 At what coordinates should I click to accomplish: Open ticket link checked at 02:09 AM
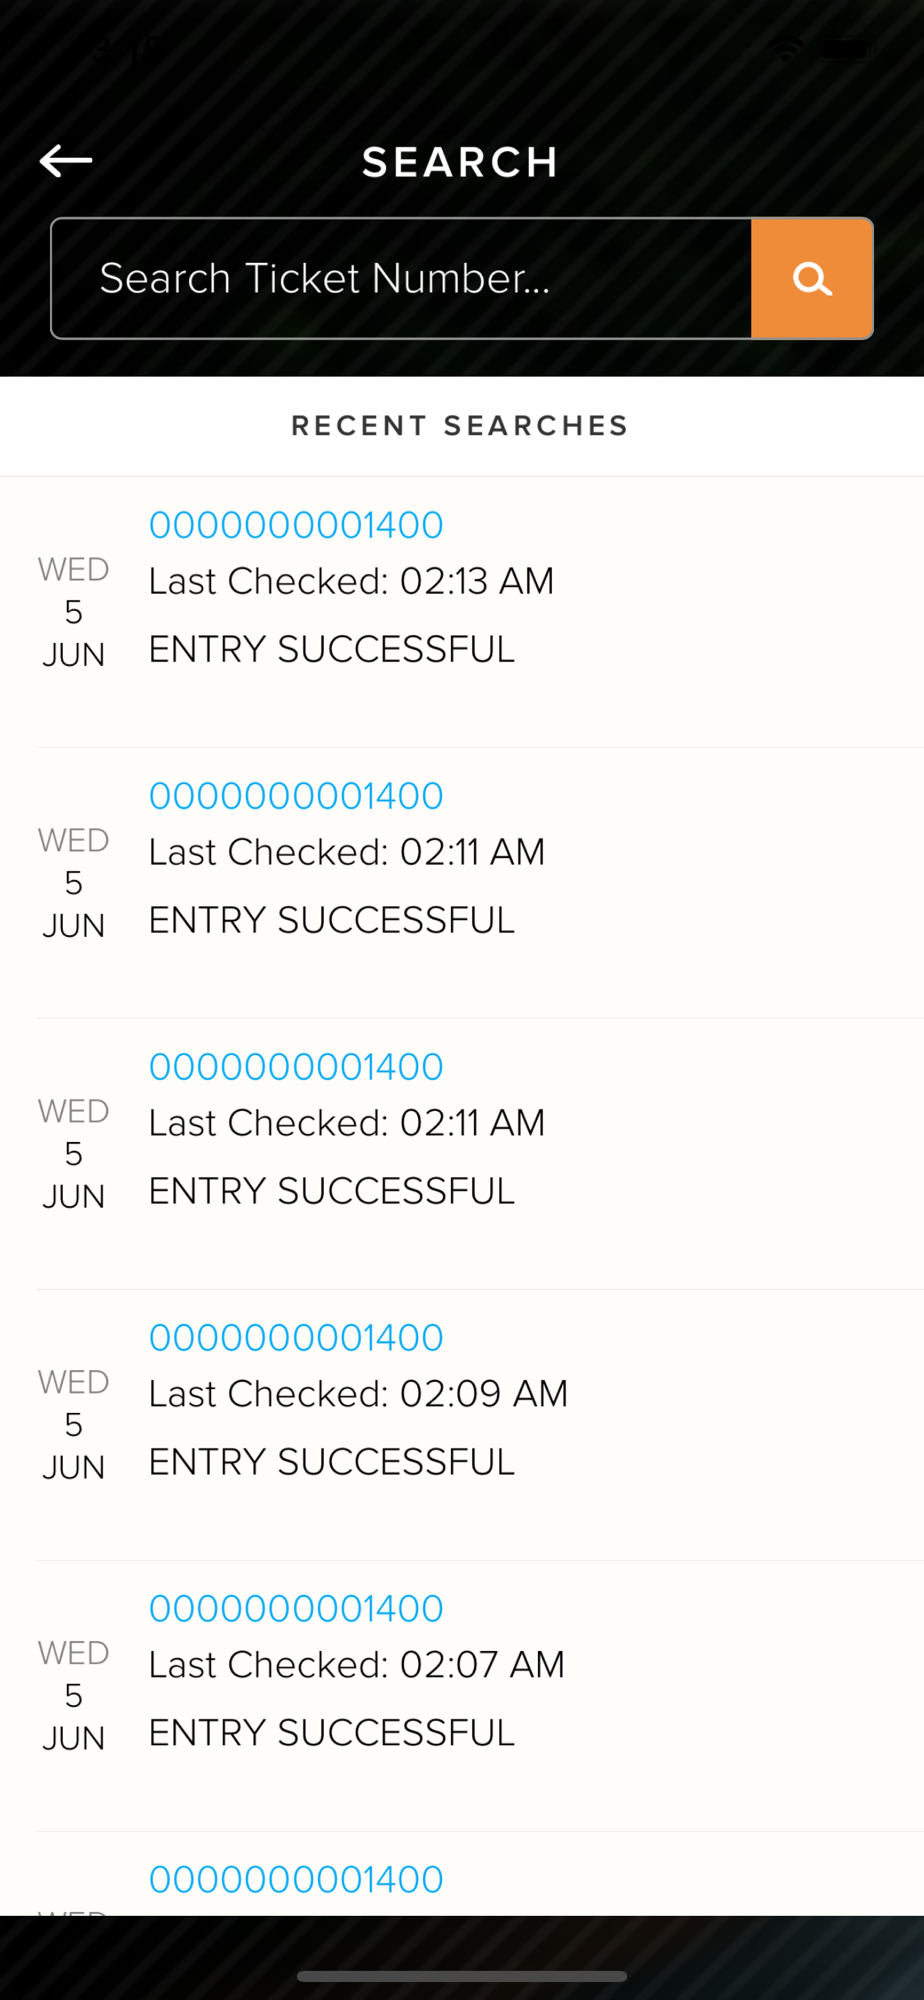(x=296, y=1338)
